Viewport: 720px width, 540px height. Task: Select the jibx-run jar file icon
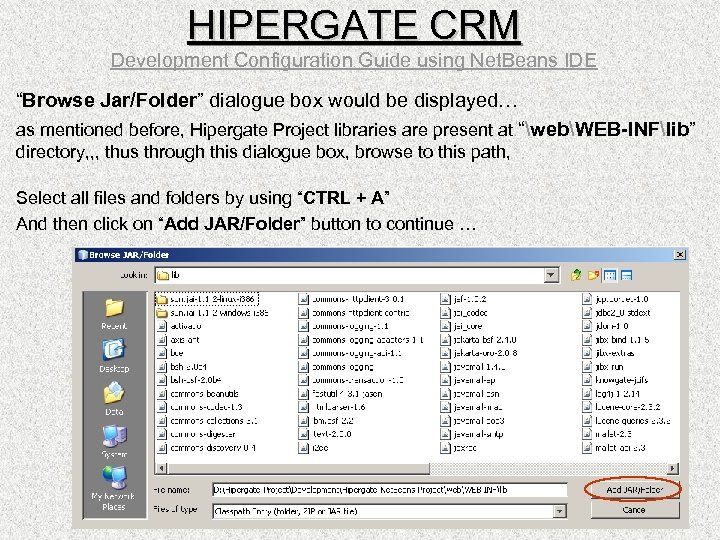[587, 367]
